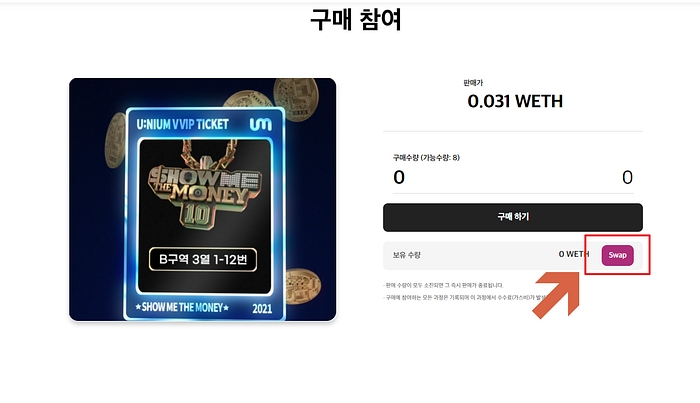Viewport: 700px width, 403px height.
Task: Click the 2021 year text on the ticket
Action: [x=262, y=308]
